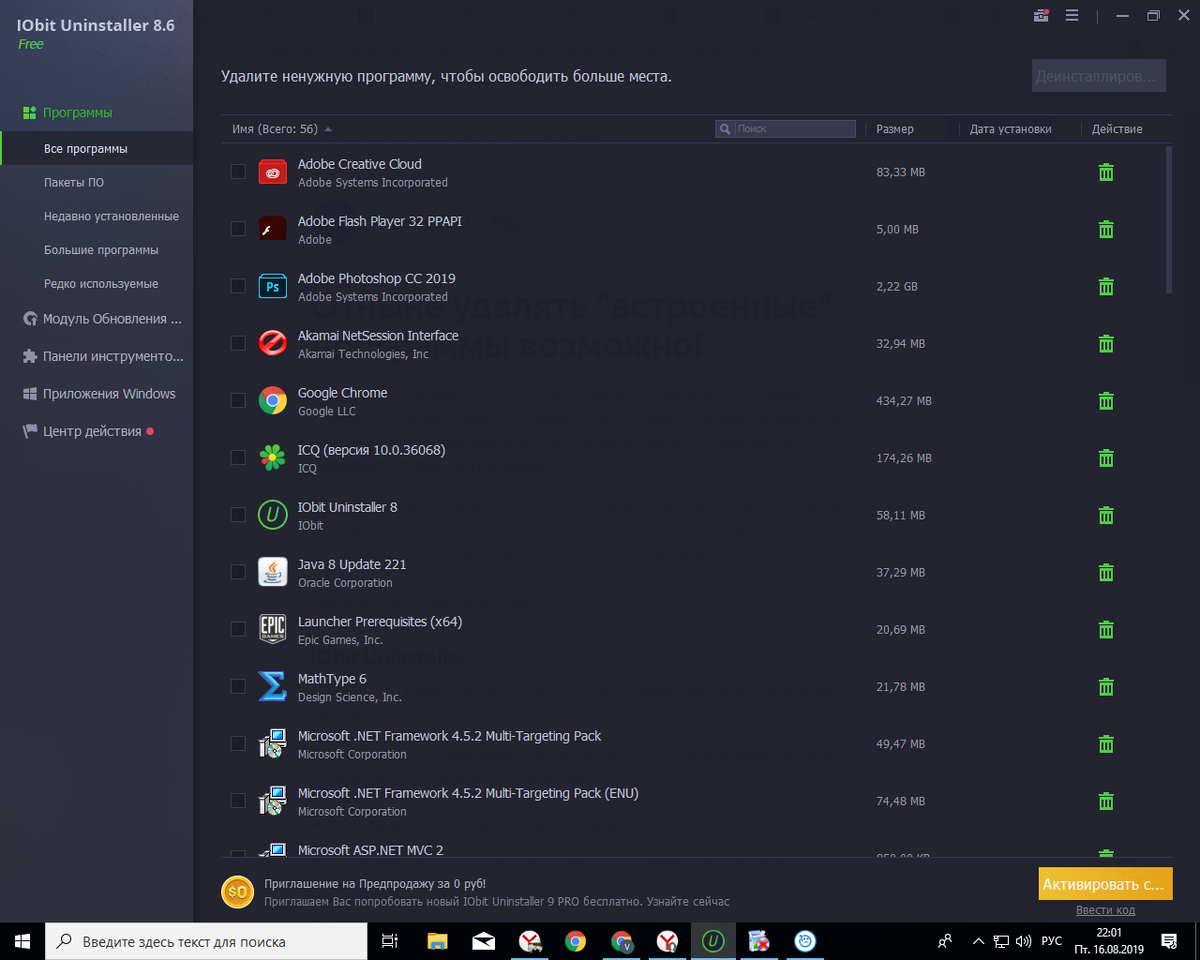Click trash icon for Launcher Prerequisites (x64)

pyautogui.click(x=1106, y=629)
